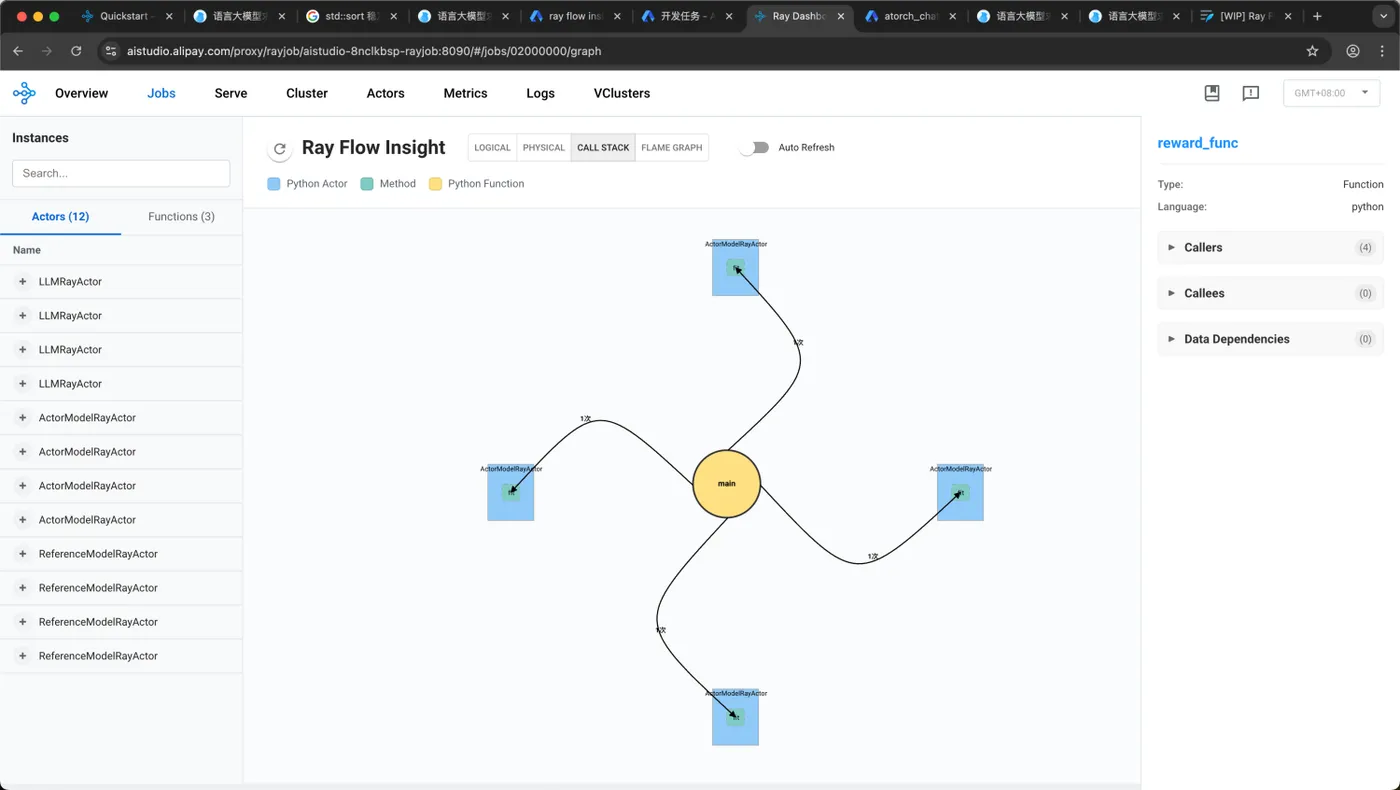Screen dimensions: 1400x790
Task: Select the Logical view button
Action: pos(492,147)
